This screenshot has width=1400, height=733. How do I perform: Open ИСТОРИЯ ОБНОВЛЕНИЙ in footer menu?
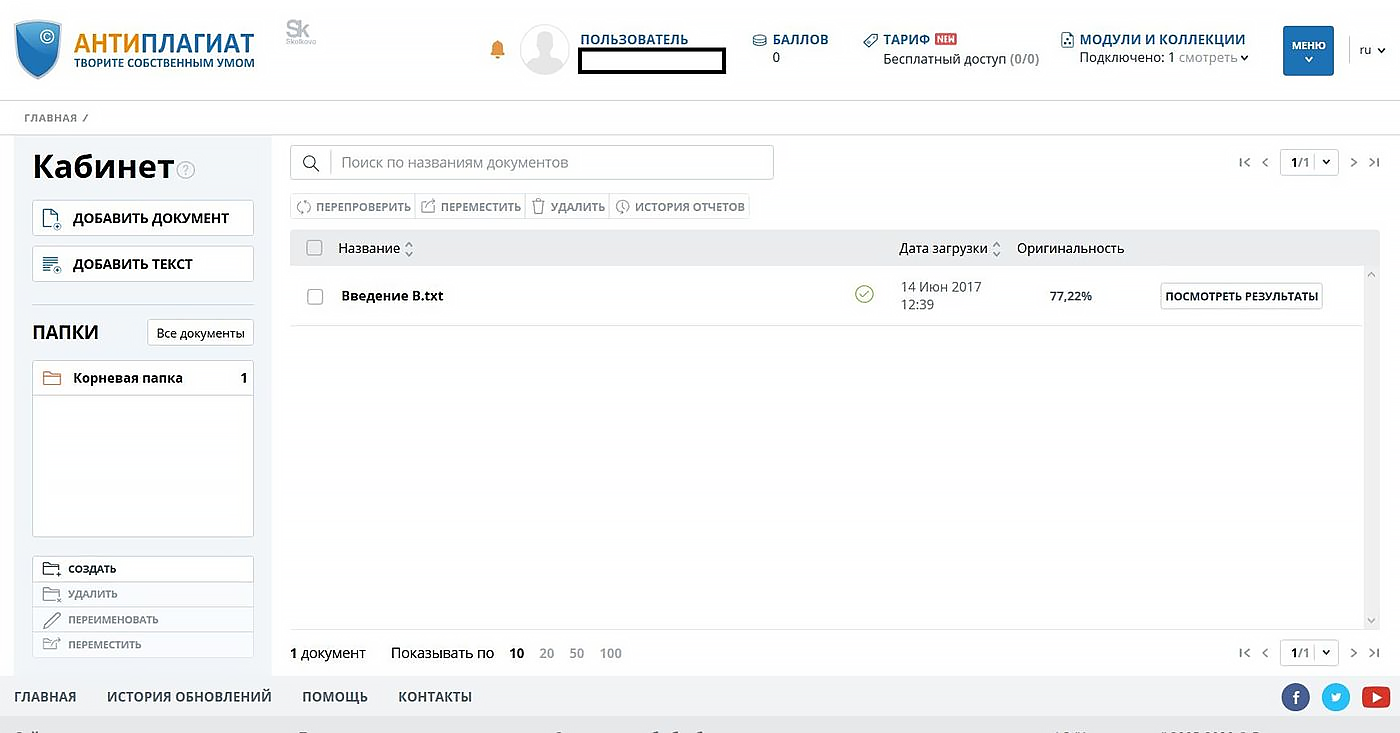click(189, 697)
